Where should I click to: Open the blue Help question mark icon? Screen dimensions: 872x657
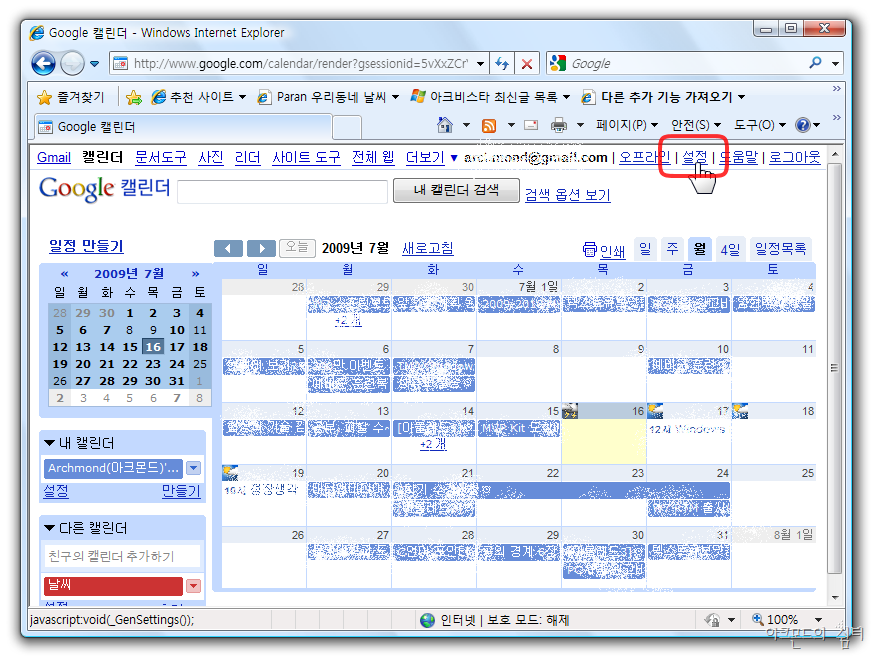point(802,125)
